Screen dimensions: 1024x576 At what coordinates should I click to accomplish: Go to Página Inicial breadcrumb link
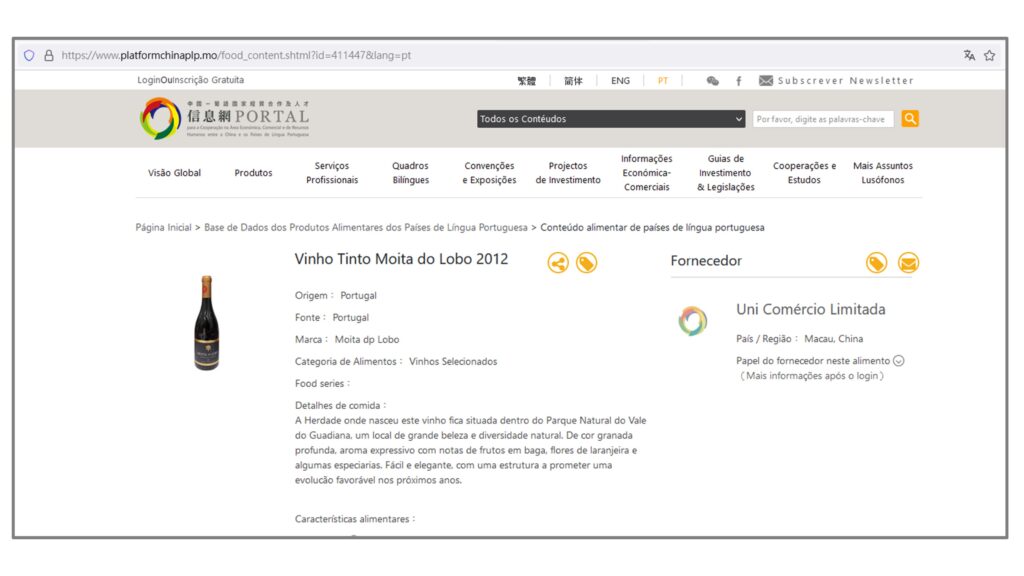tap(163, 228)
